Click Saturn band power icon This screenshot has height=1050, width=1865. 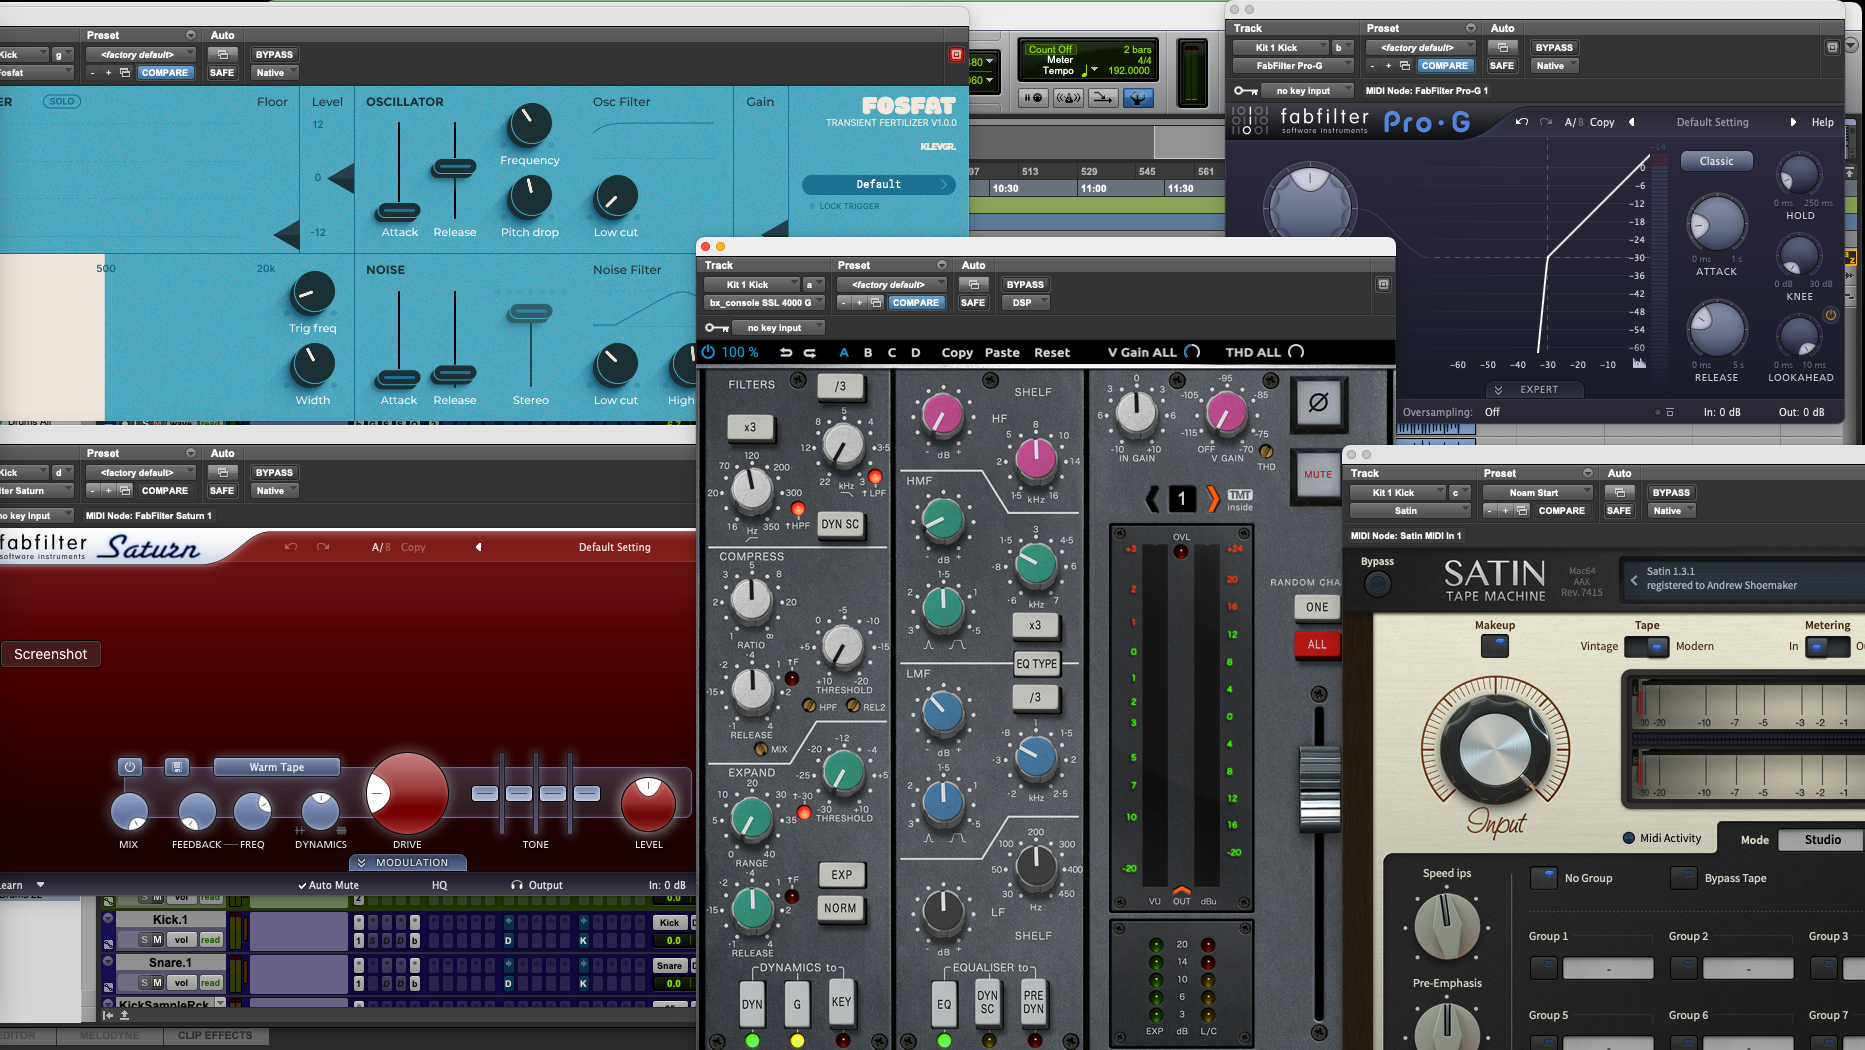(x=130, y=767)
